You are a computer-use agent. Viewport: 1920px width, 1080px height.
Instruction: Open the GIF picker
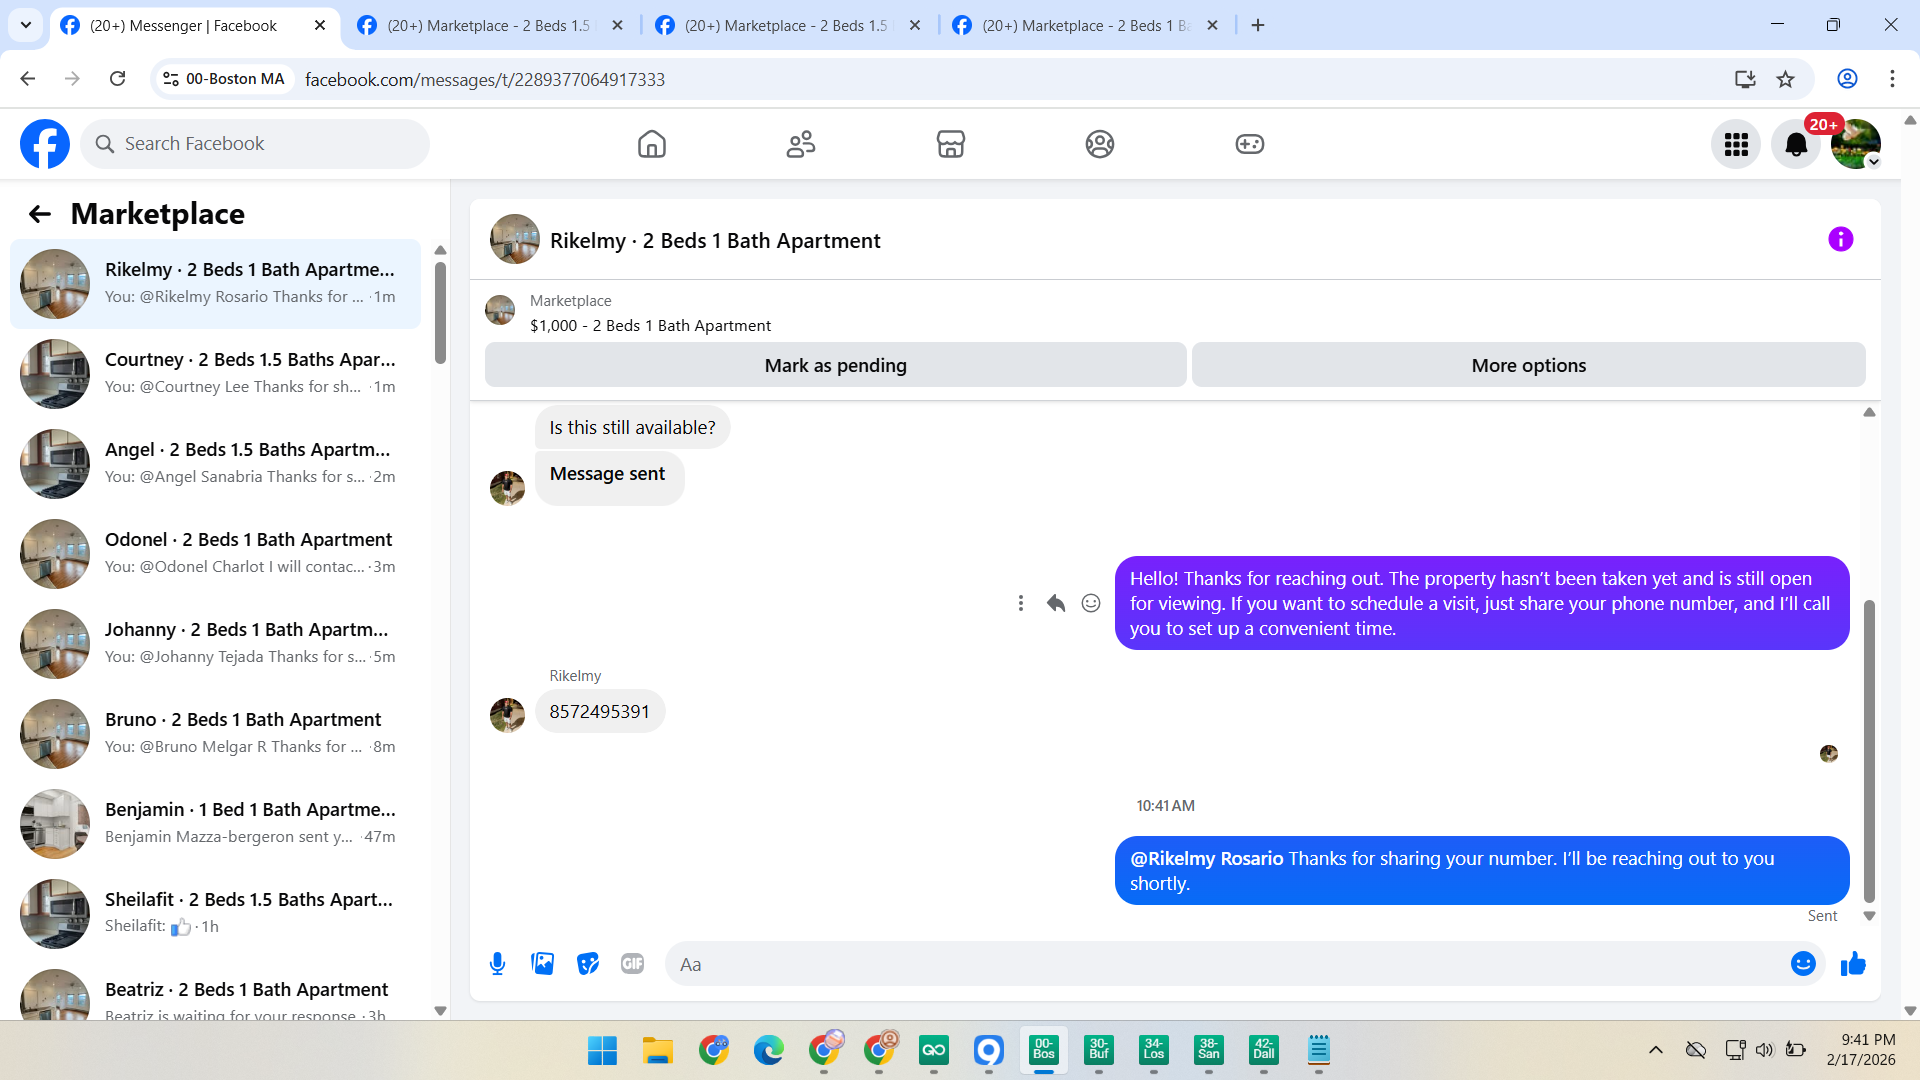(632, 964)
